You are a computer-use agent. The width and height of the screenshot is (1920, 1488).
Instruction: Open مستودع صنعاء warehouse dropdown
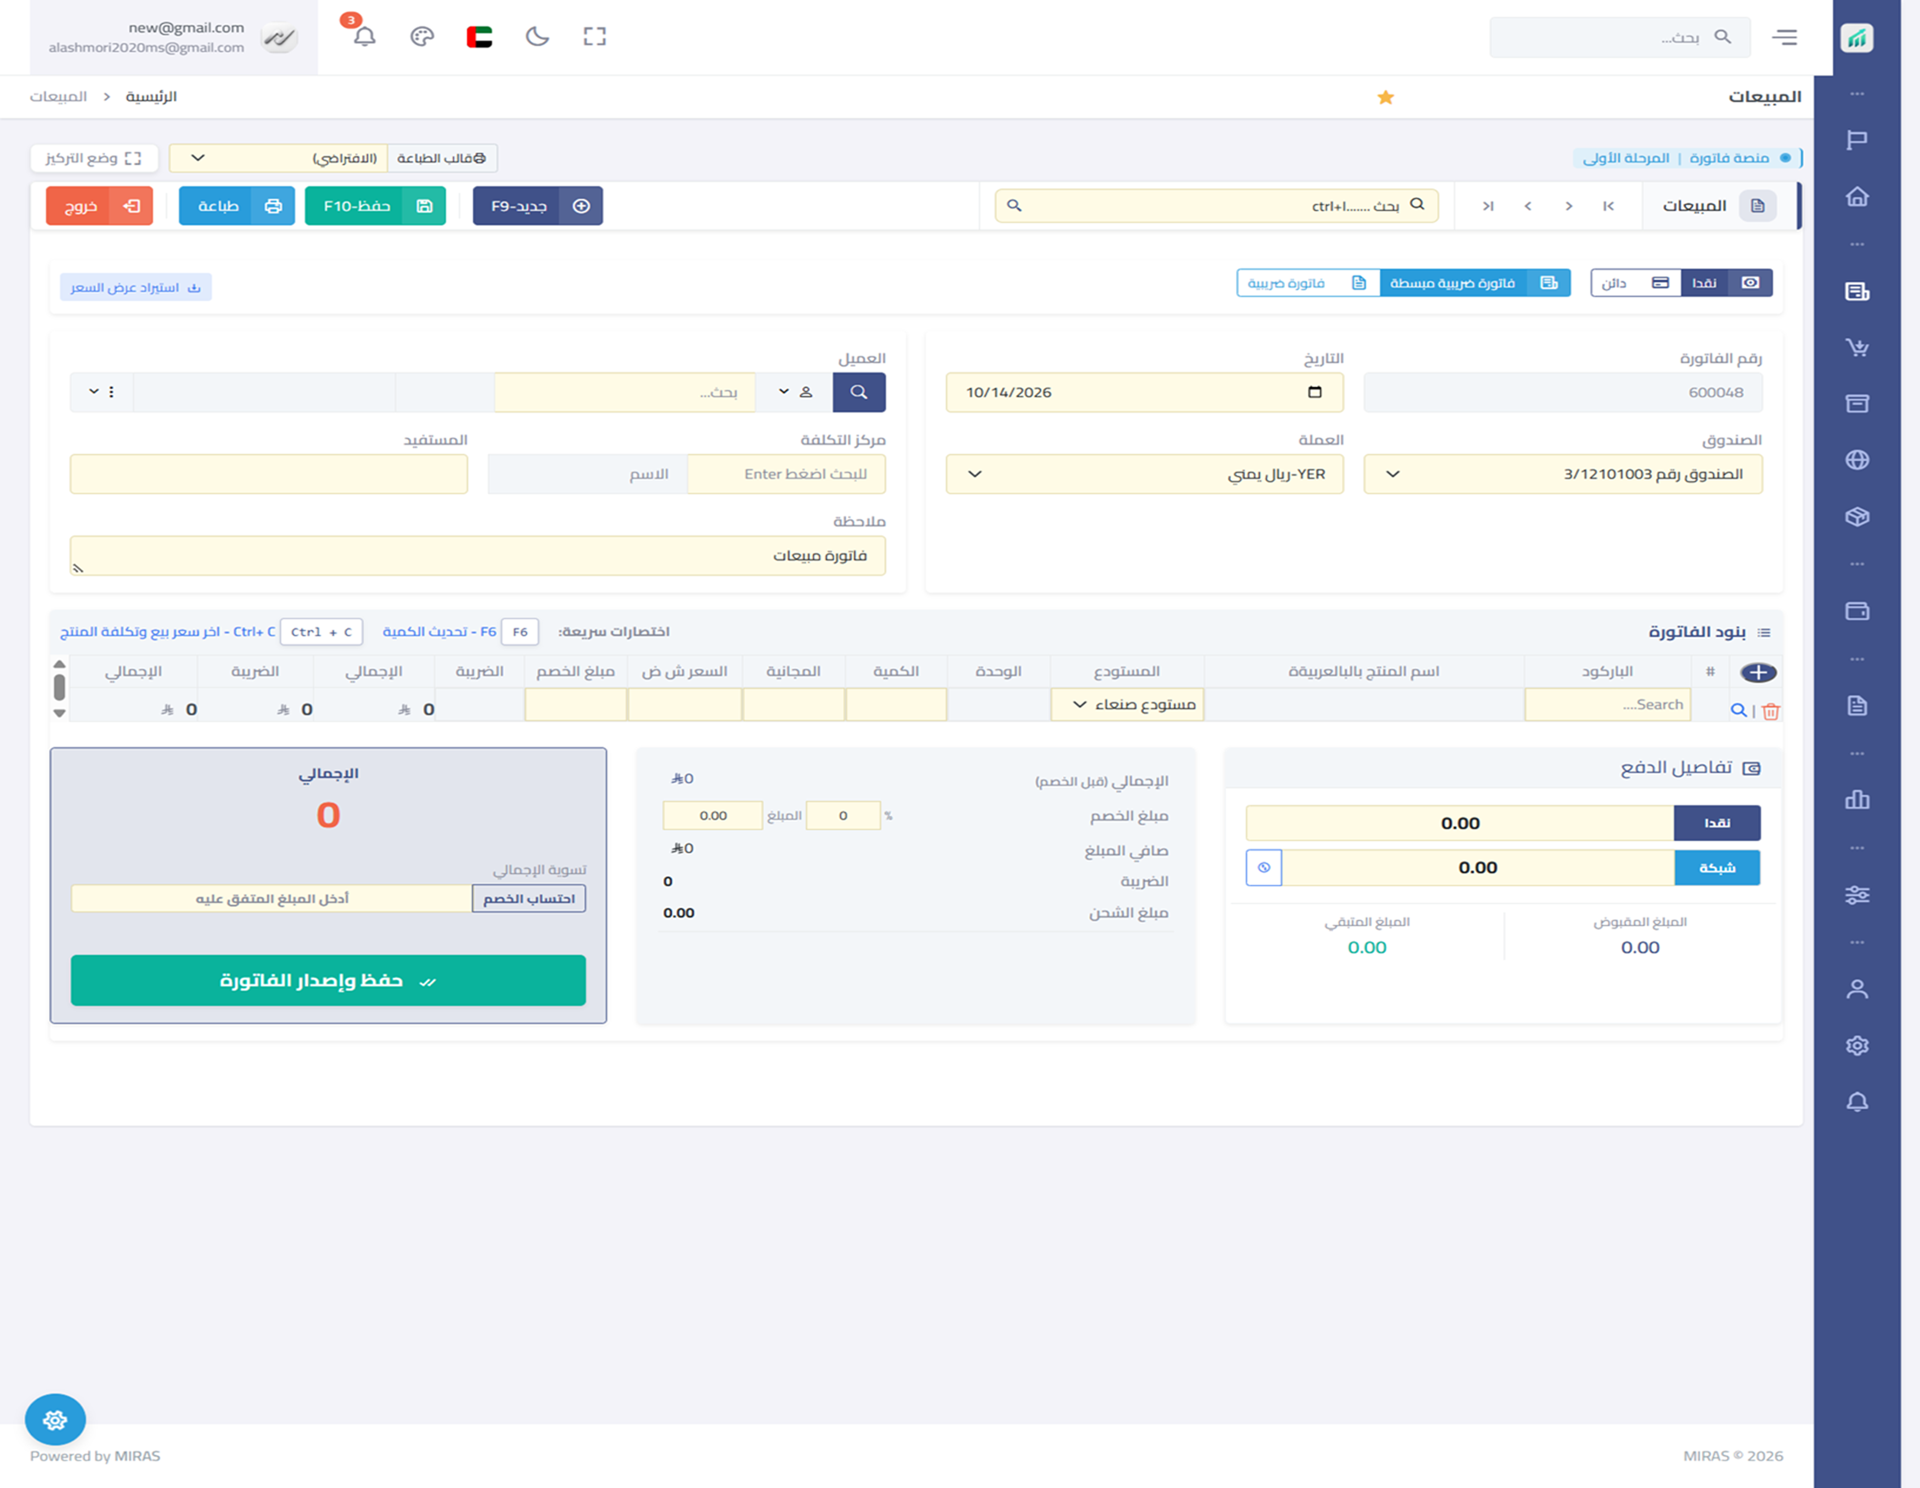coord(1127,705)
